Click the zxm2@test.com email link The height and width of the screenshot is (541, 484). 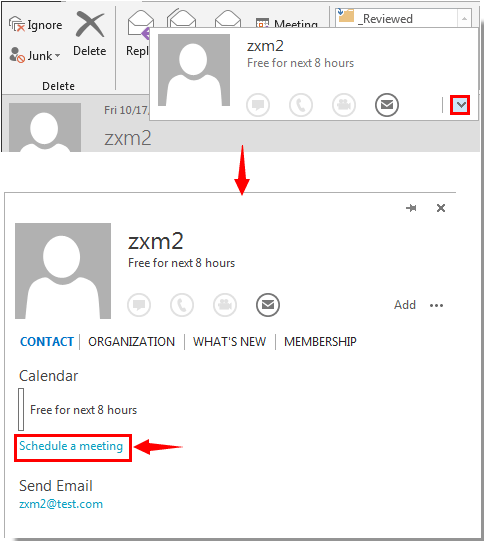(x=61, y=504)
